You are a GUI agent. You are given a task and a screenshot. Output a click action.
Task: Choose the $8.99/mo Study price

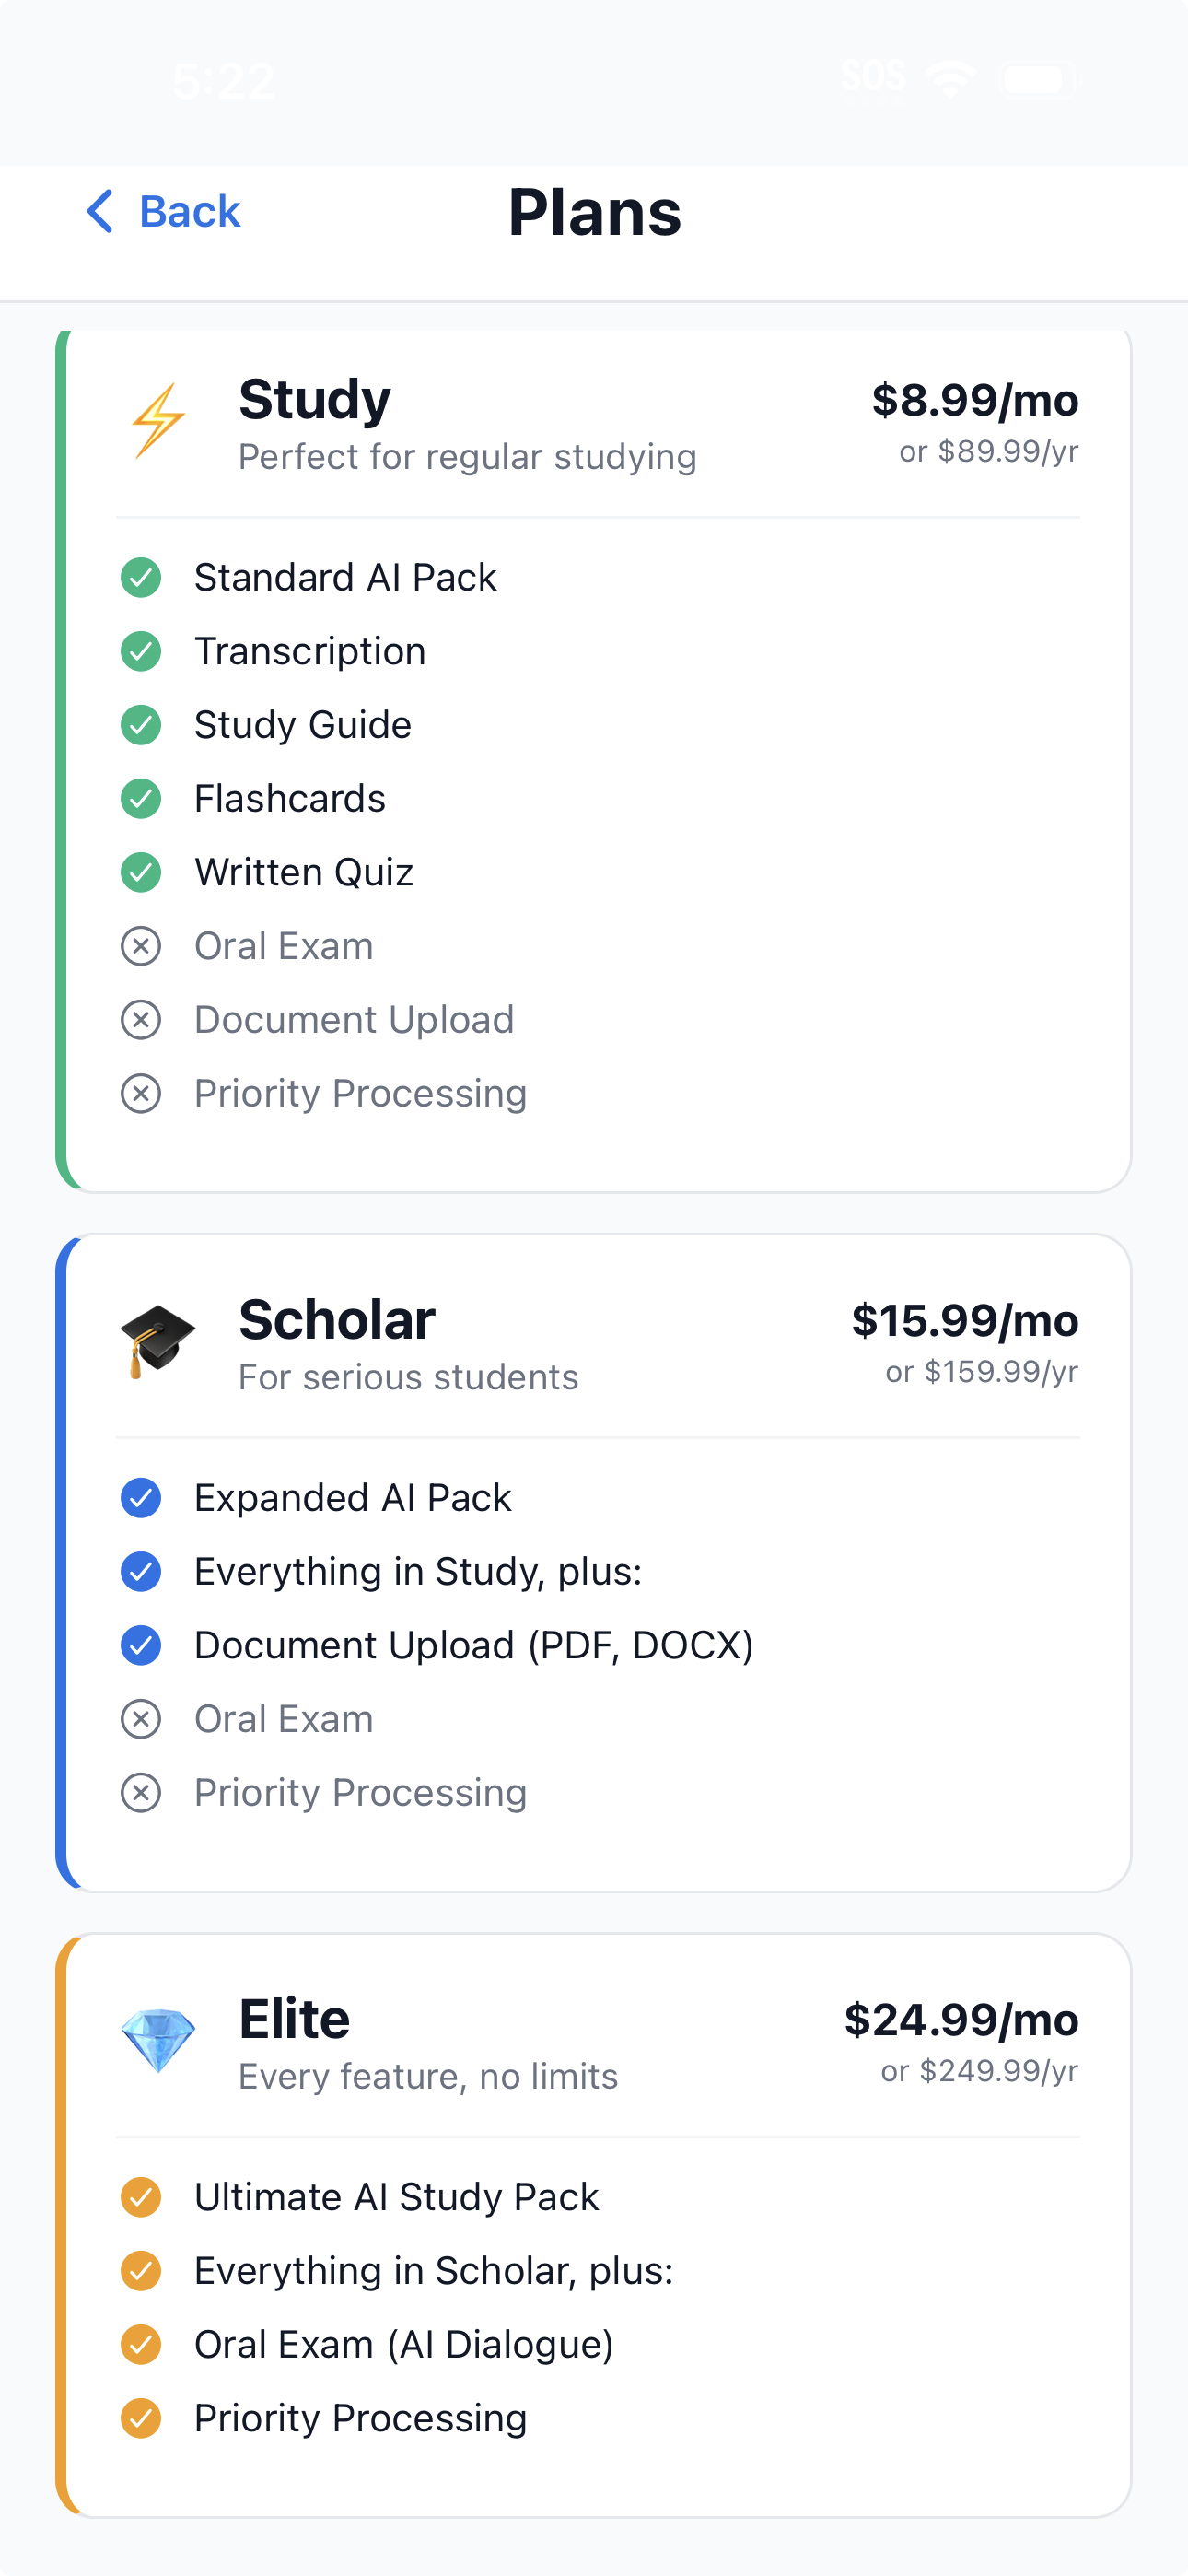975,400
